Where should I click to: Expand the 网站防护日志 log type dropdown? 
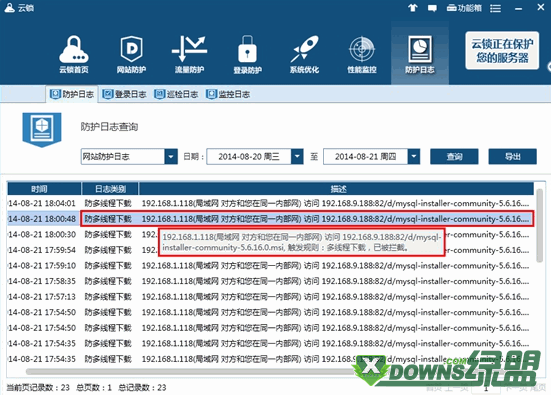coord(171,156)
